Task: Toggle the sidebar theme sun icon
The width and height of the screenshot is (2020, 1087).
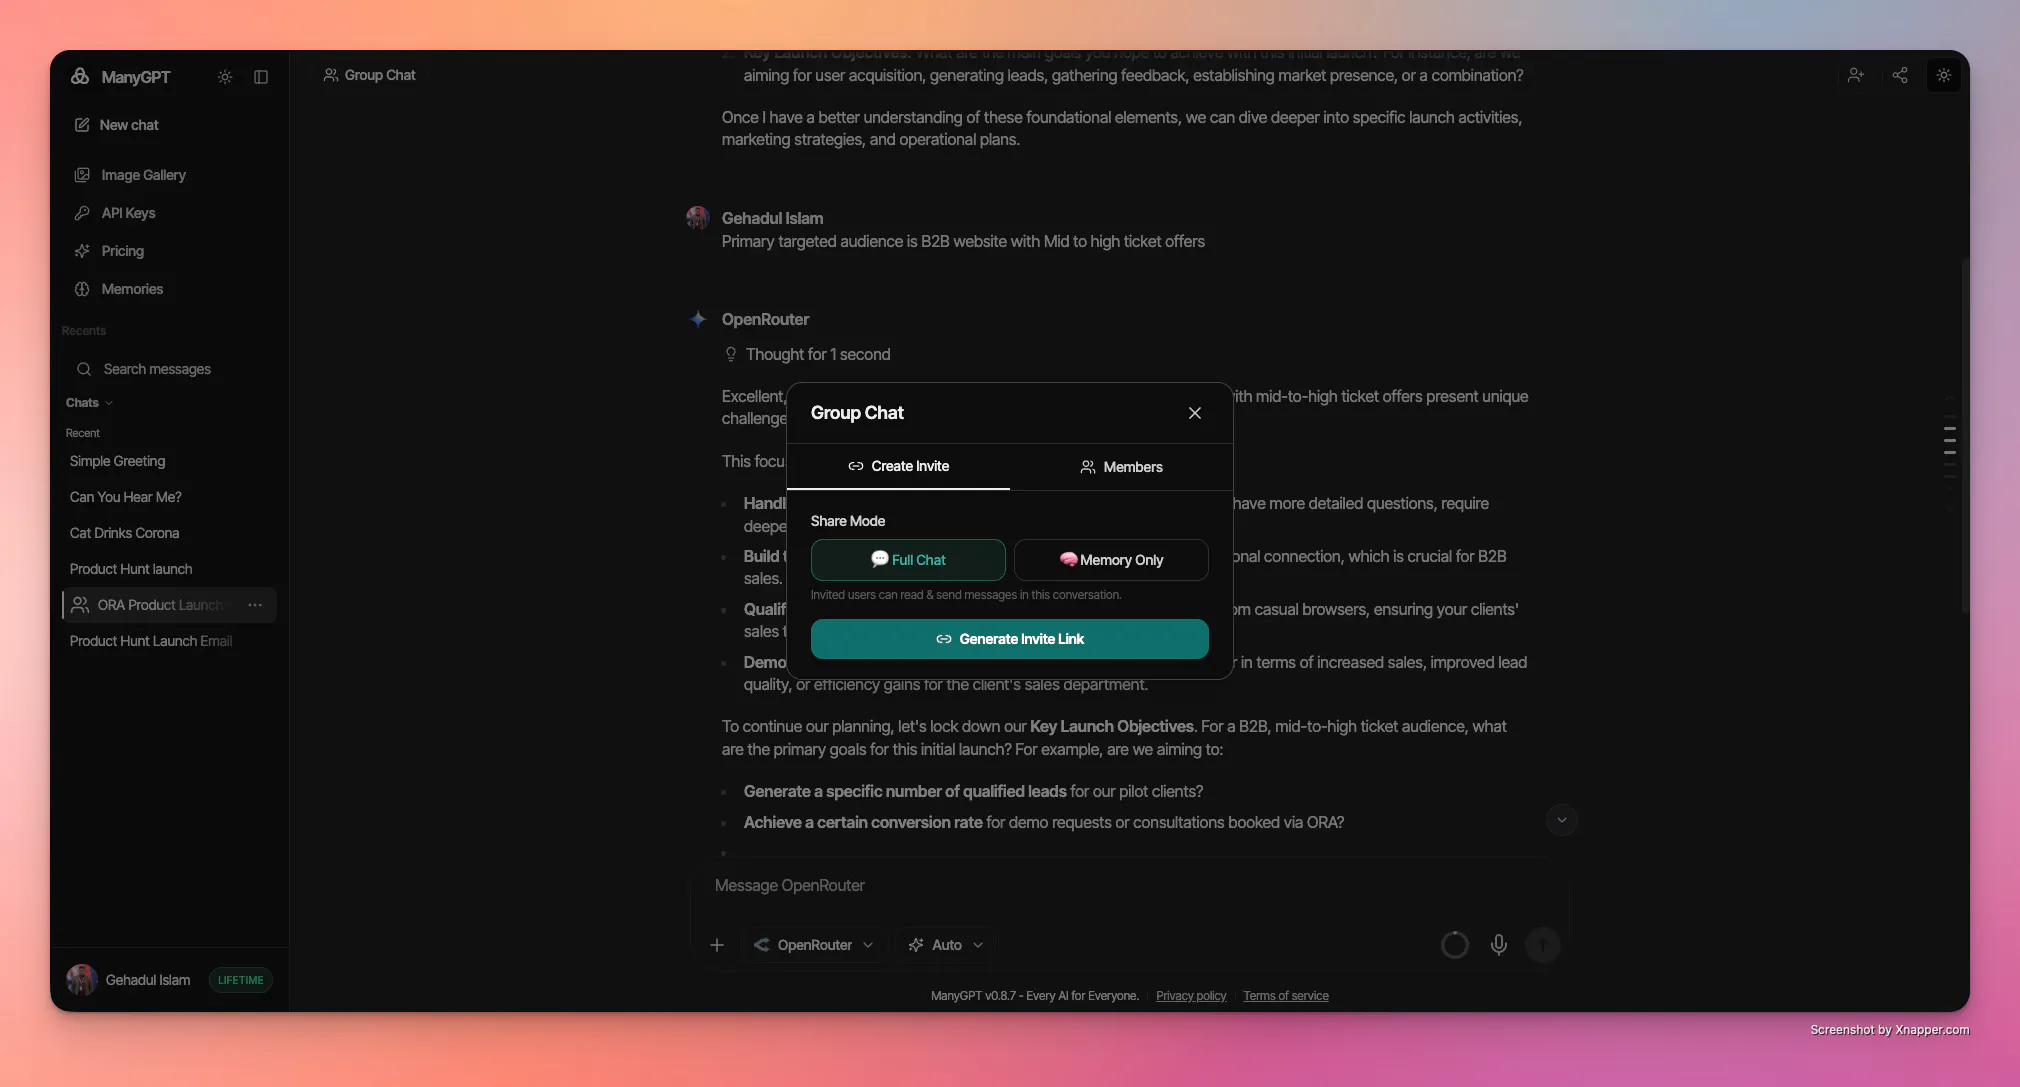Action: (225, 77)
